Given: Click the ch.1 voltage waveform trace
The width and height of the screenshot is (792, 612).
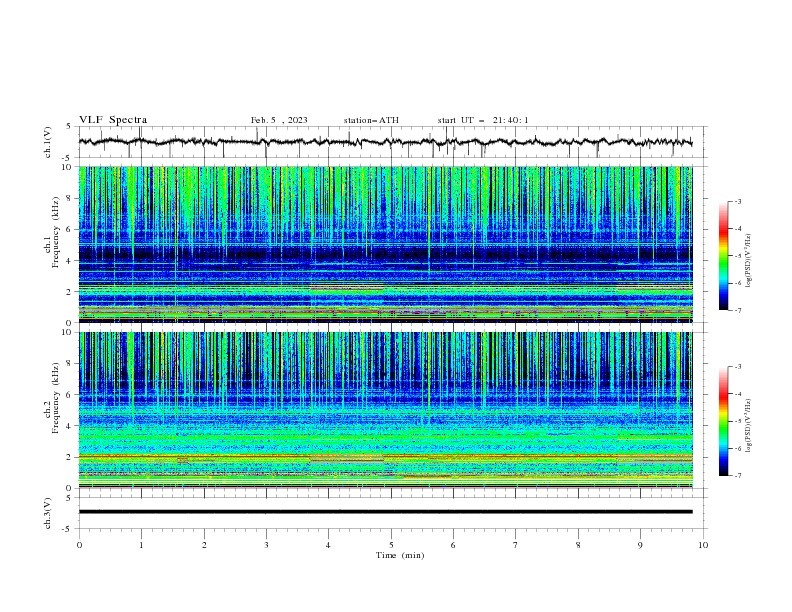Looking at the screenshot, I should point(385,142).
